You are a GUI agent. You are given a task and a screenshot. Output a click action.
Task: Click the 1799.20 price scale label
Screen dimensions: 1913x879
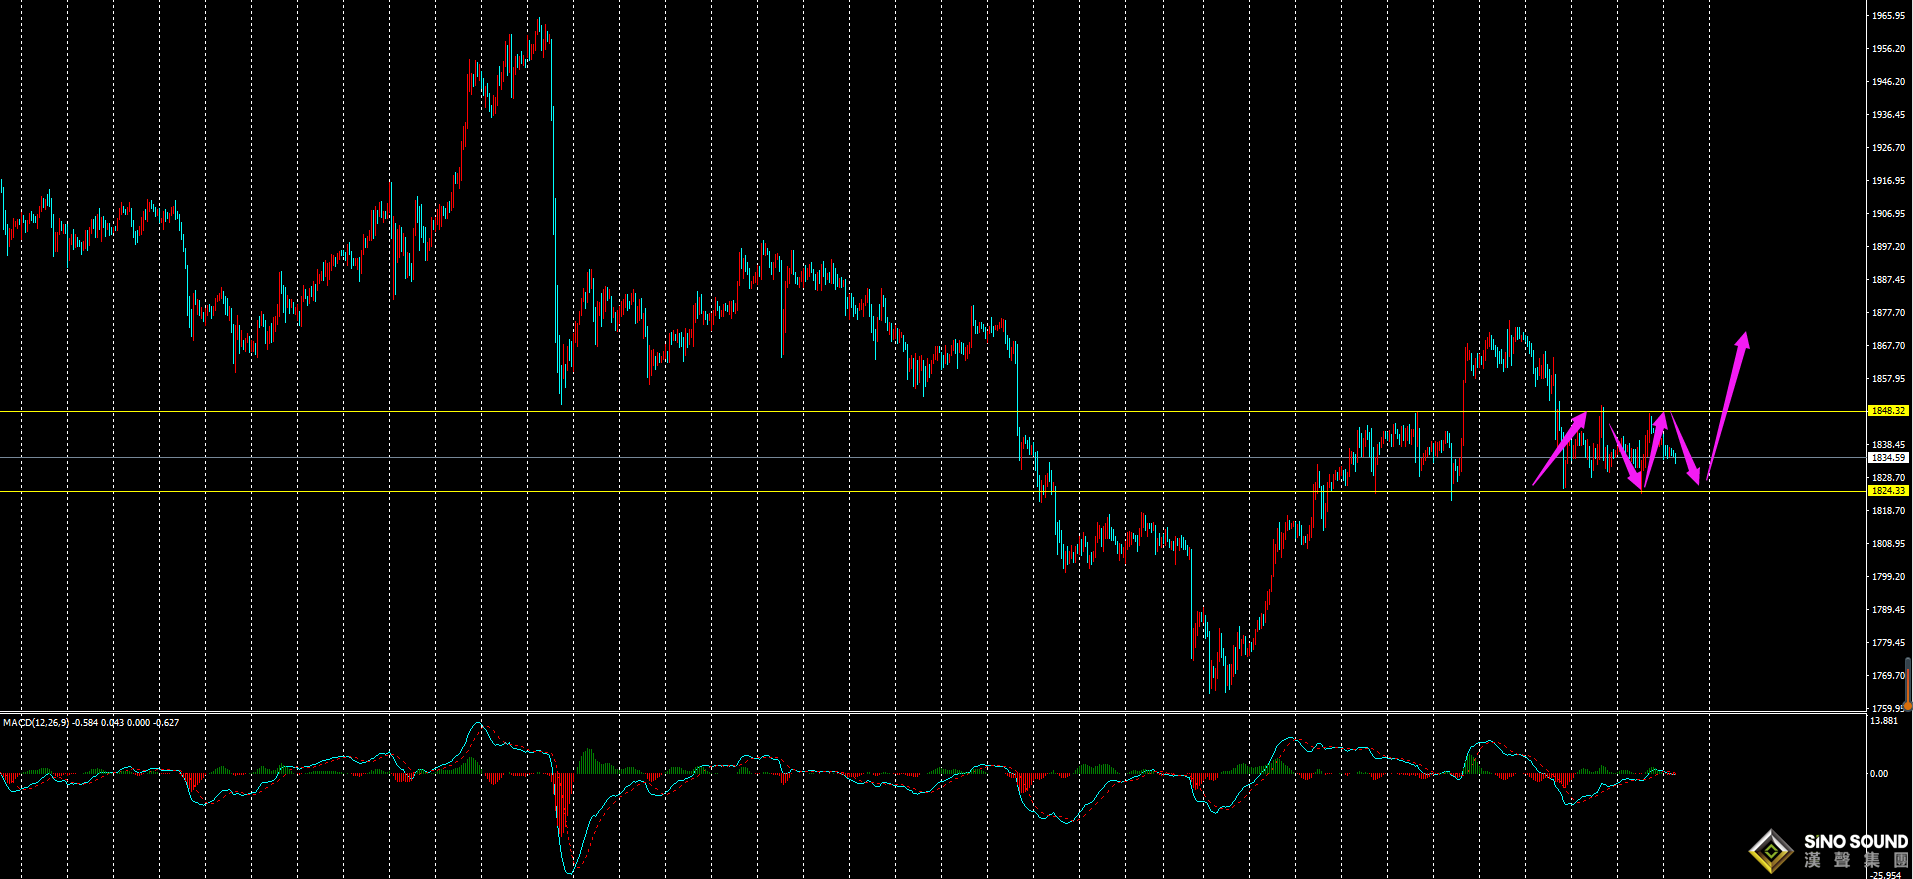coord(1888,577)
